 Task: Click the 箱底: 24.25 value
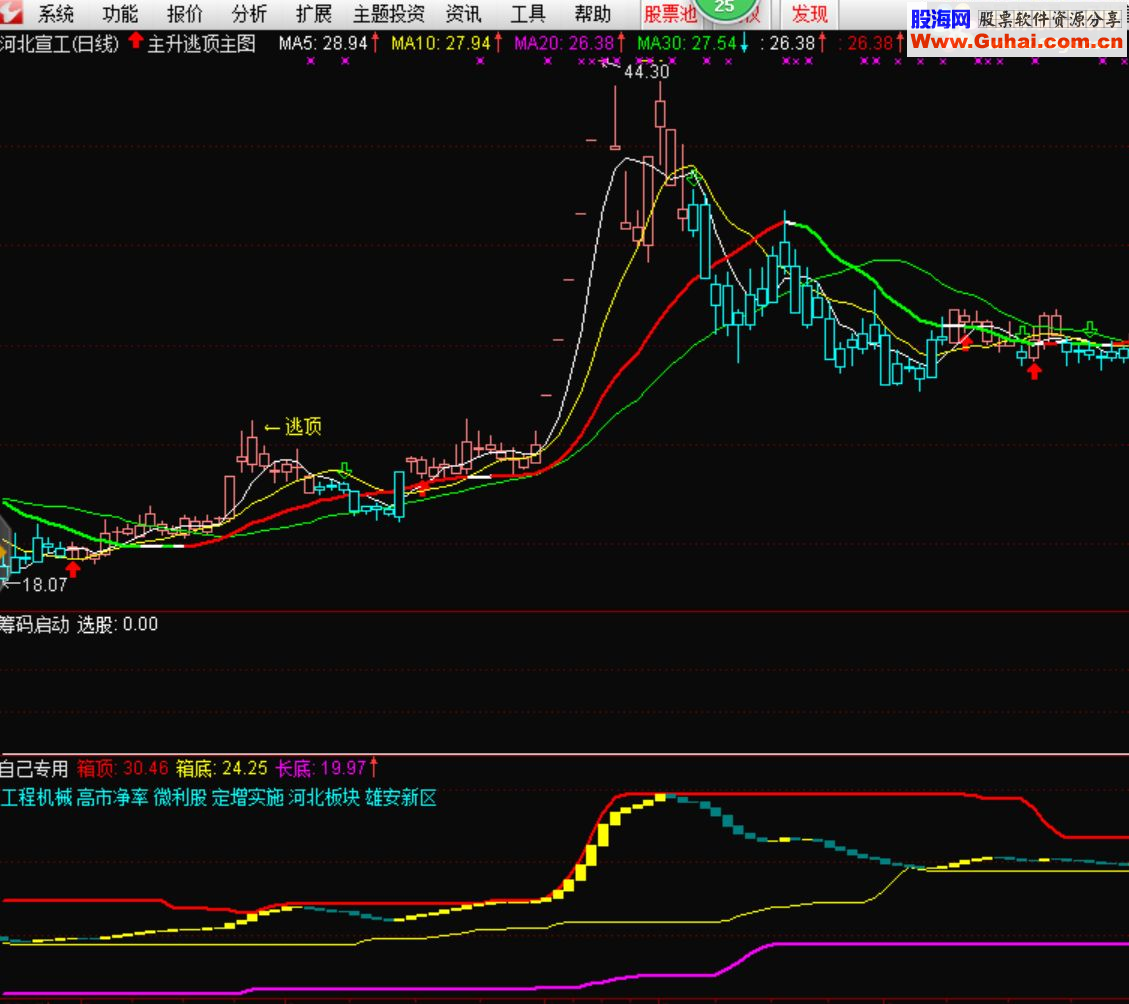pyautogui.click(x=222, y=768)
